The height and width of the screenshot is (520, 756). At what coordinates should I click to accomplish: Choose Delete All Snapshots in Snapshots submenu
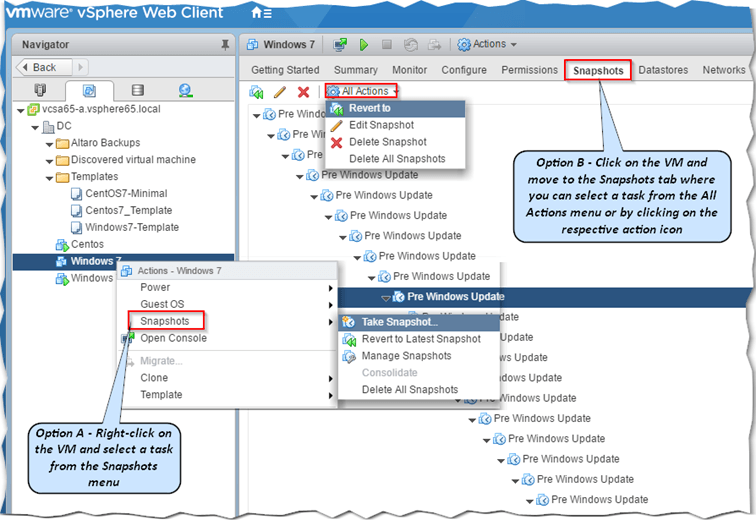pyautogui.click(x=418, y=390)
